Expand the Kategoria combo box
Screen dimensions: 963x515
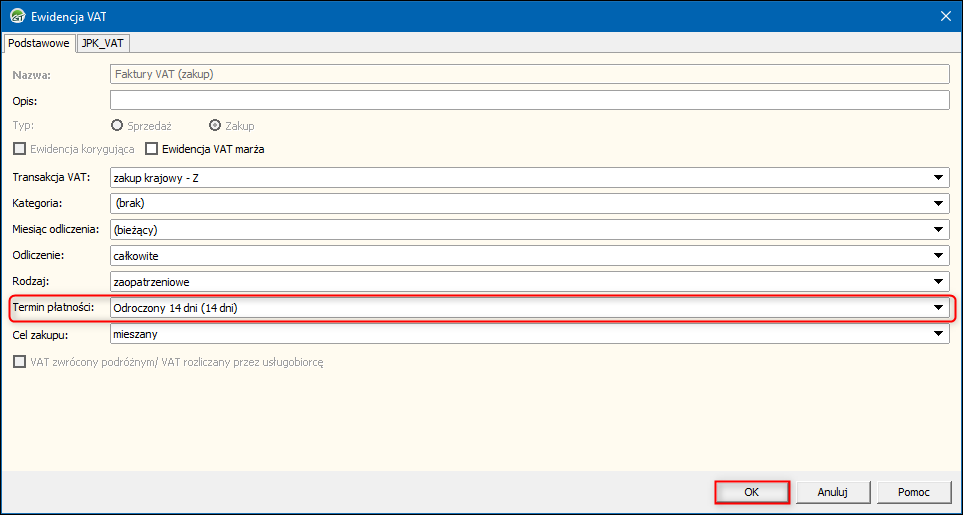click(530, 203)
